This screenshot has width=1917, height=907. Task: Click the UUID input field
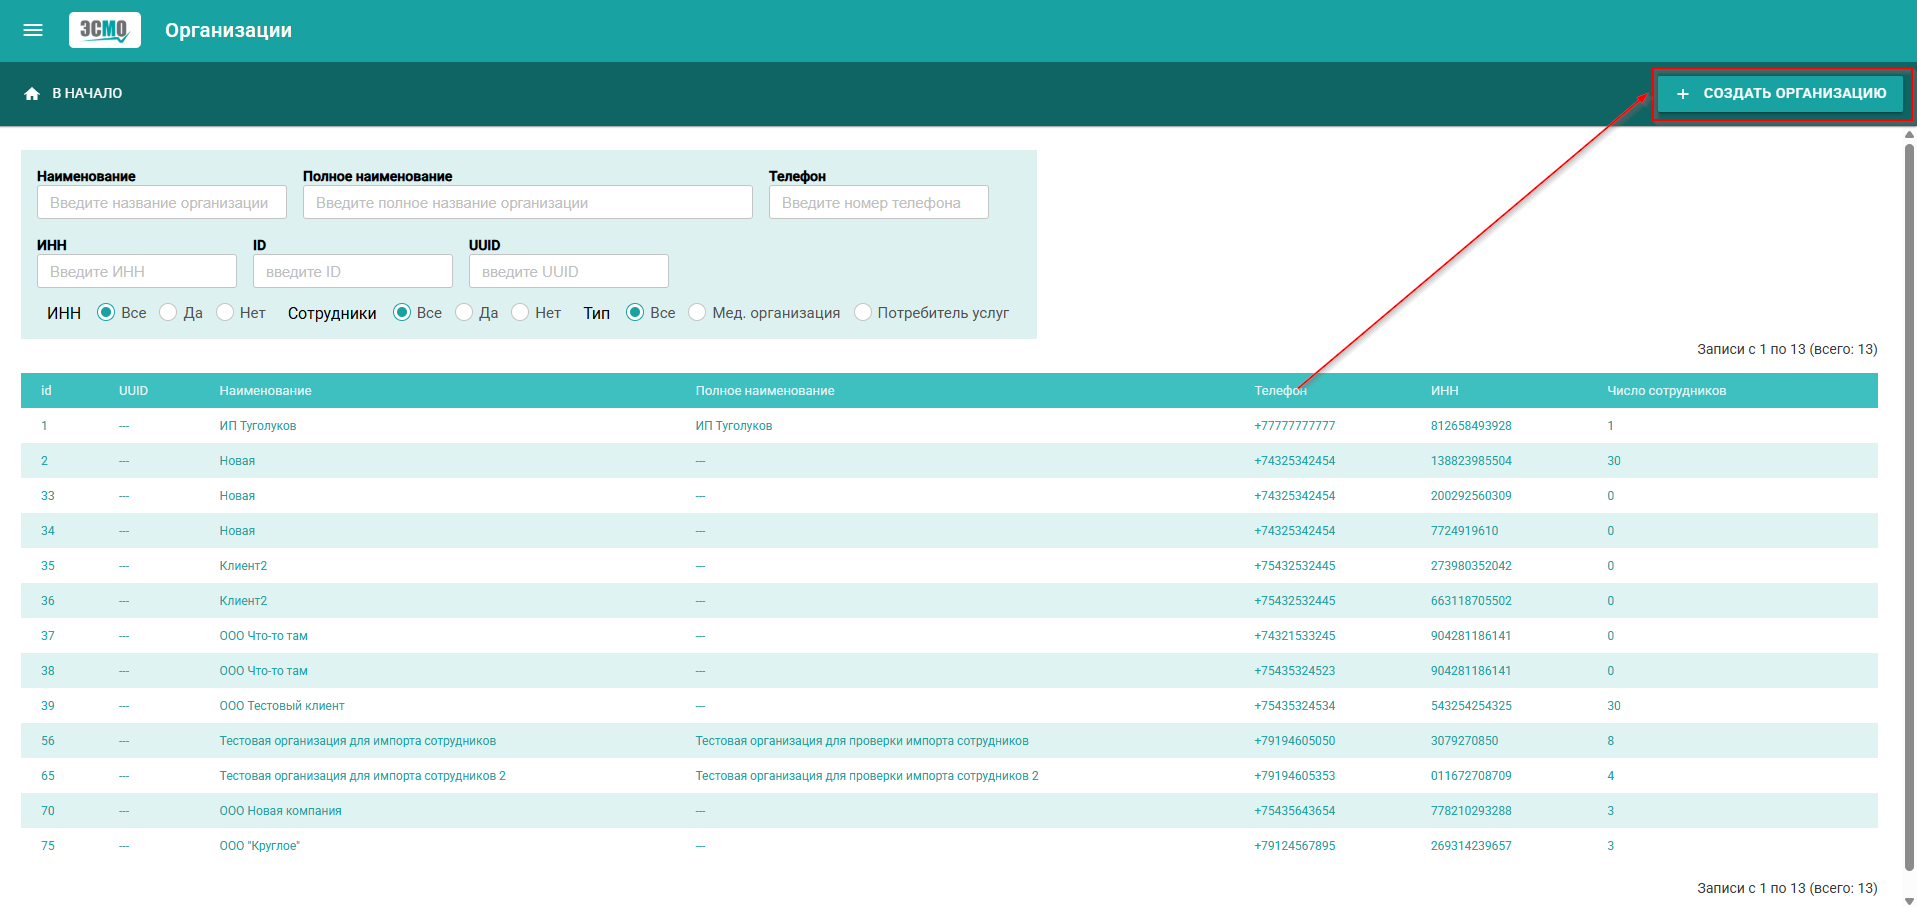569,271
